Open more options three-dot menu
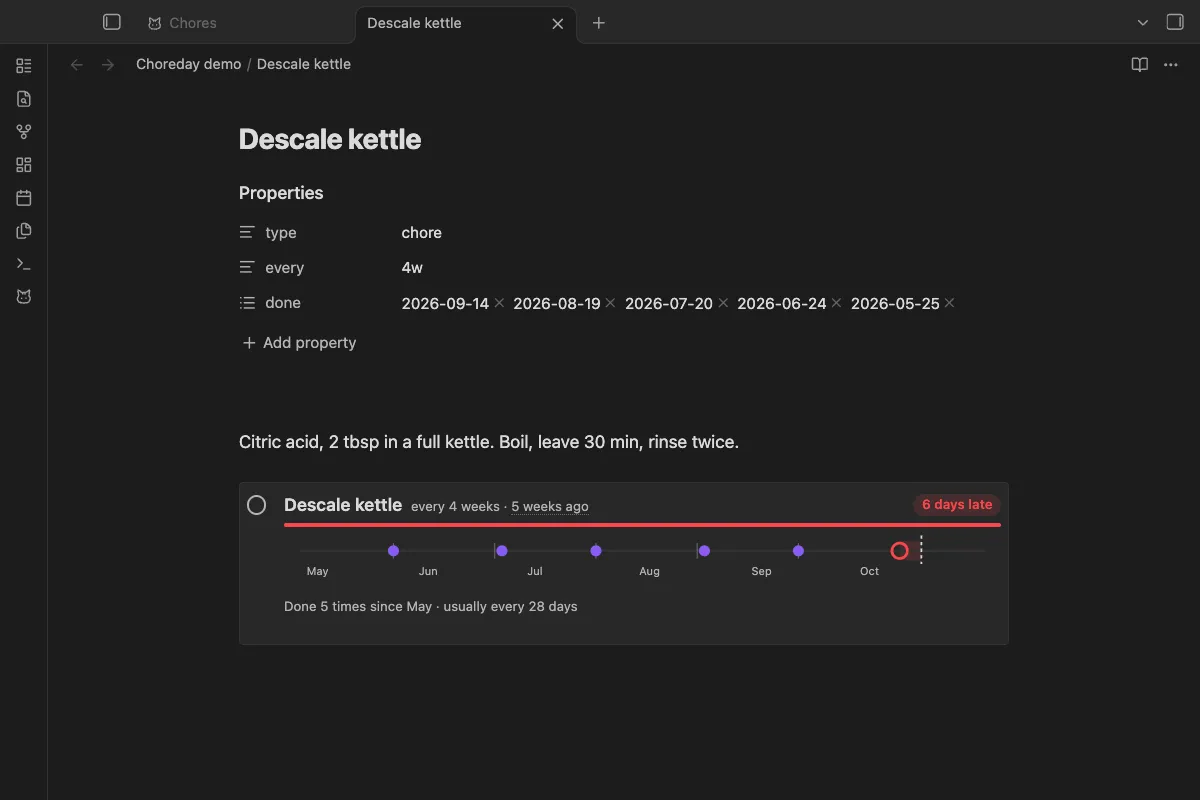Image resolution: width=1200 pixels, height=800 pixels. [1171, 64]
